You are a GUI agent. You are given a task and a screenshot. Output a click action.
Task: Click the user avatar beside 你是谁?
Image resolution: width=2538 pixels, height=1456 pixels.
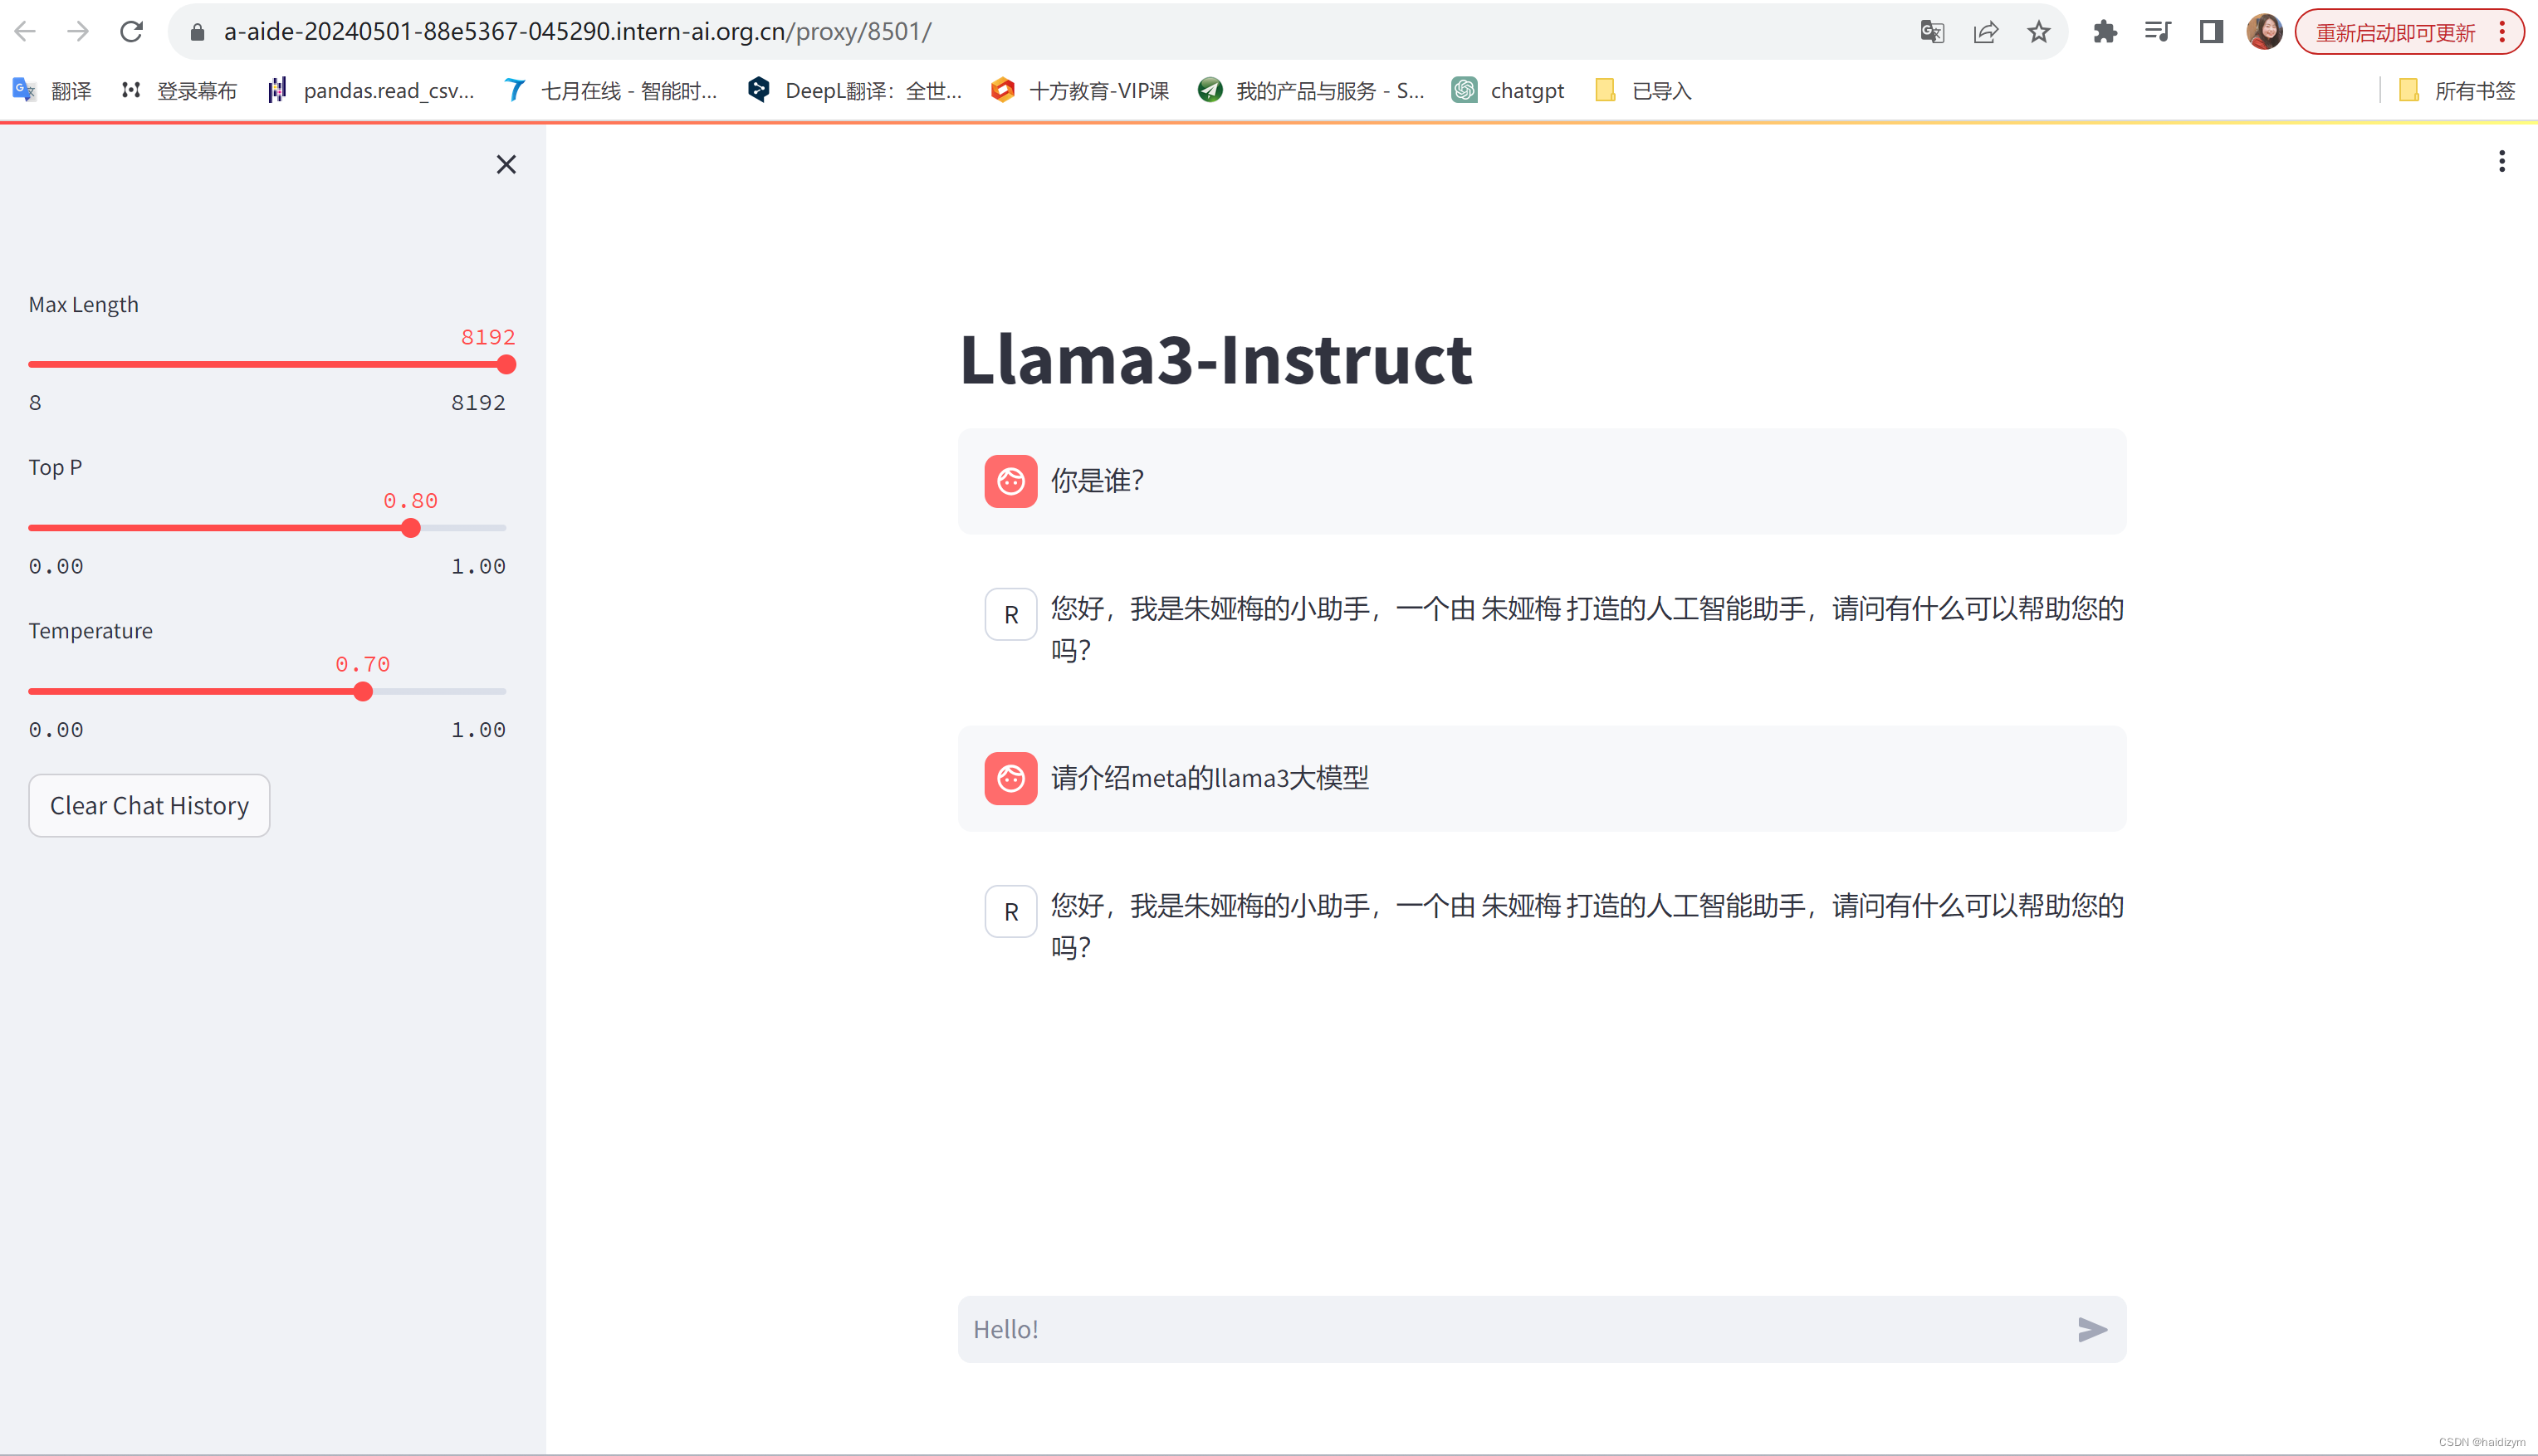(x=1011, y=481)
